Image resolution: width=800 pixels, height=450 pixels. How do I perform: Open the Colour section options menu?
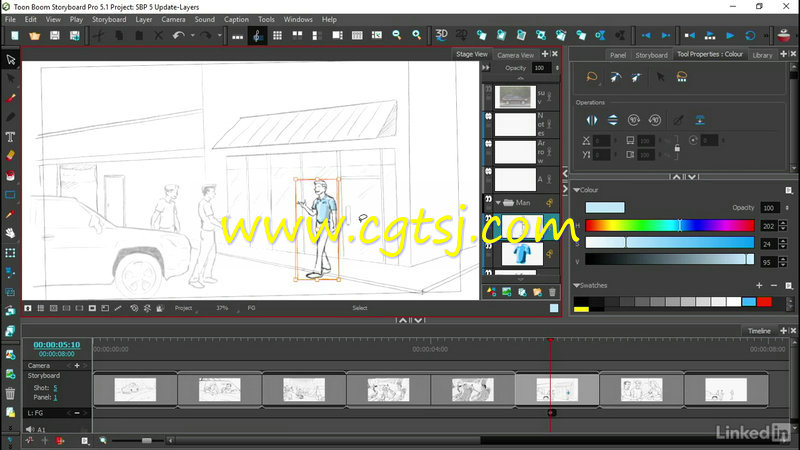[789, 190]
